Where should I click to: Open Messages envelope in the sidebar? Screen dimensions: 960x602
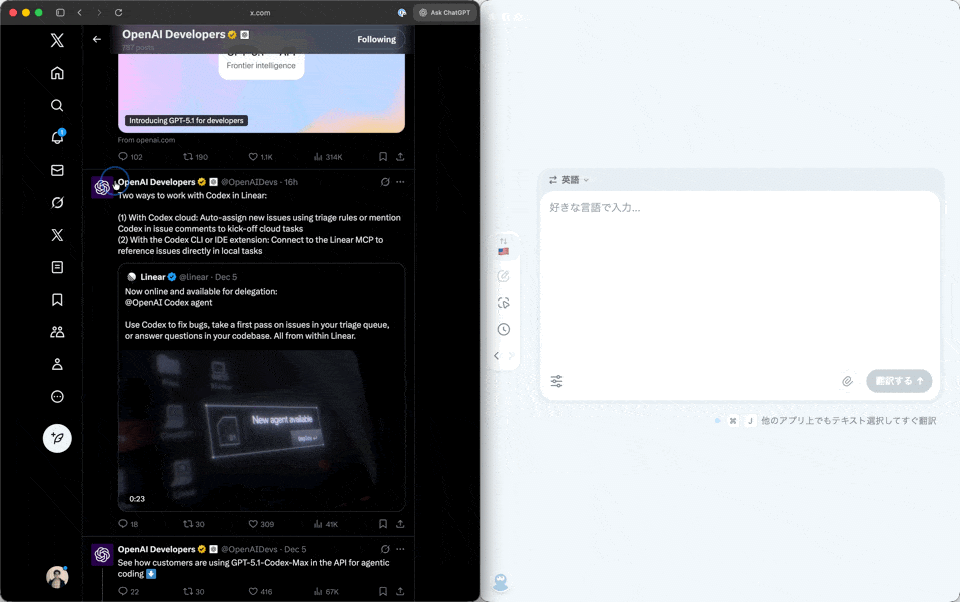pyautogui.click(x=57, y=170)
